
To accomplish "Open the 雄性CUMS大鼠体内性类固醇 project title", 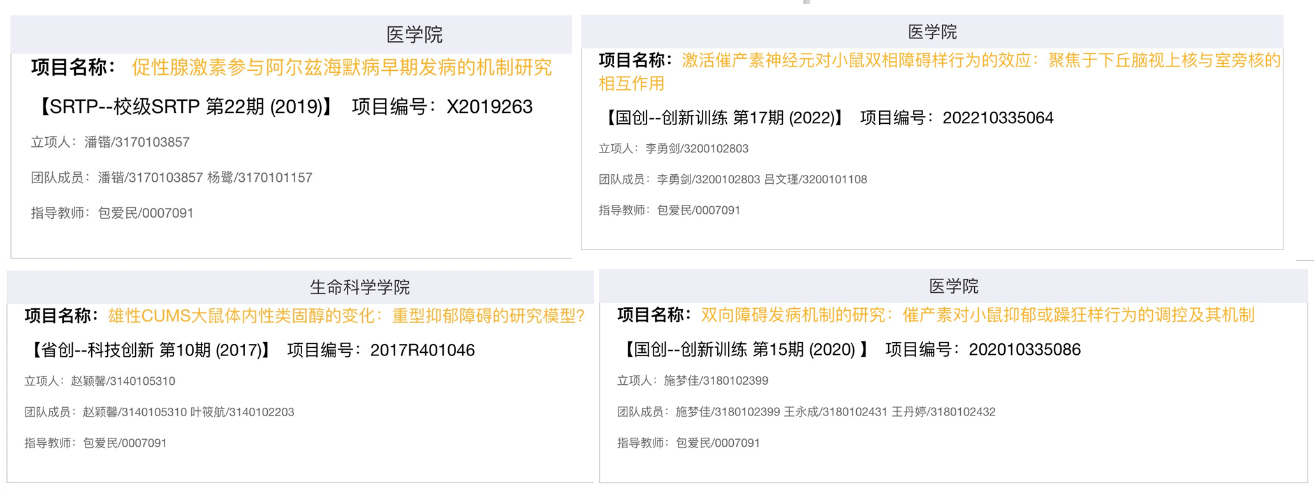I will tap(346, 316).
